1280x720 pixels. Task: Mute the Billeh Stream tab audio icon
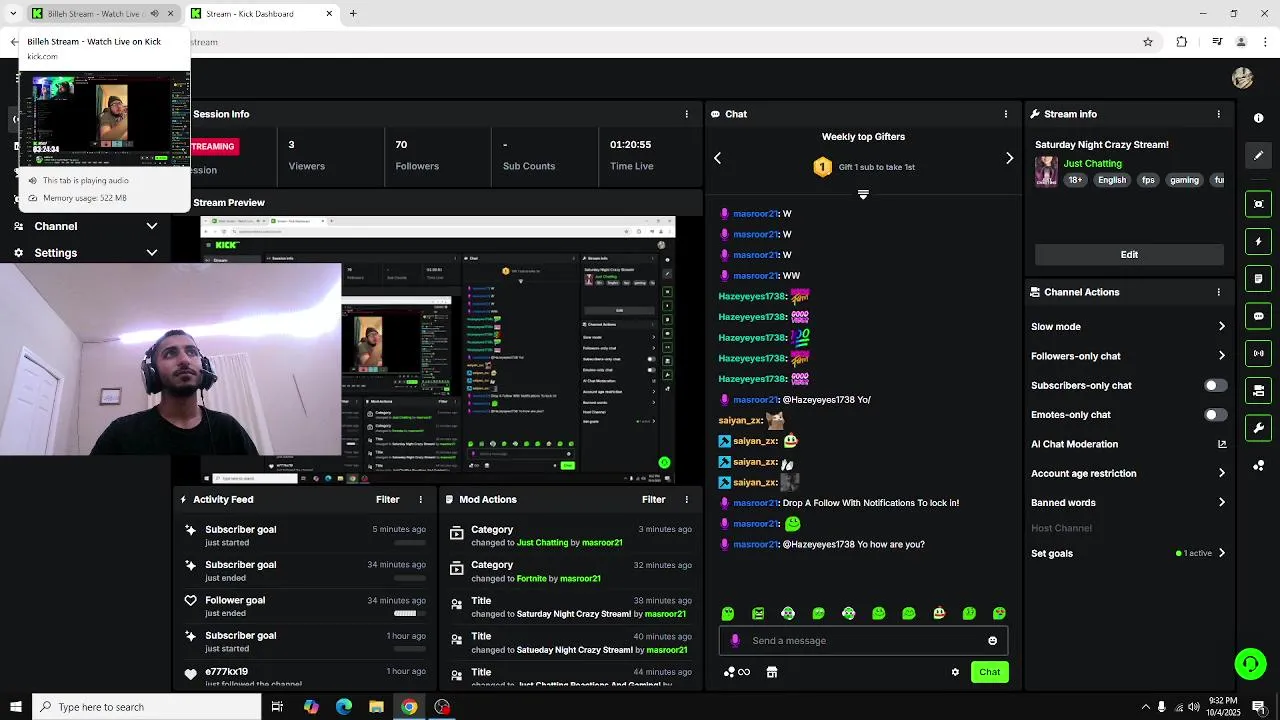[154, 14]
